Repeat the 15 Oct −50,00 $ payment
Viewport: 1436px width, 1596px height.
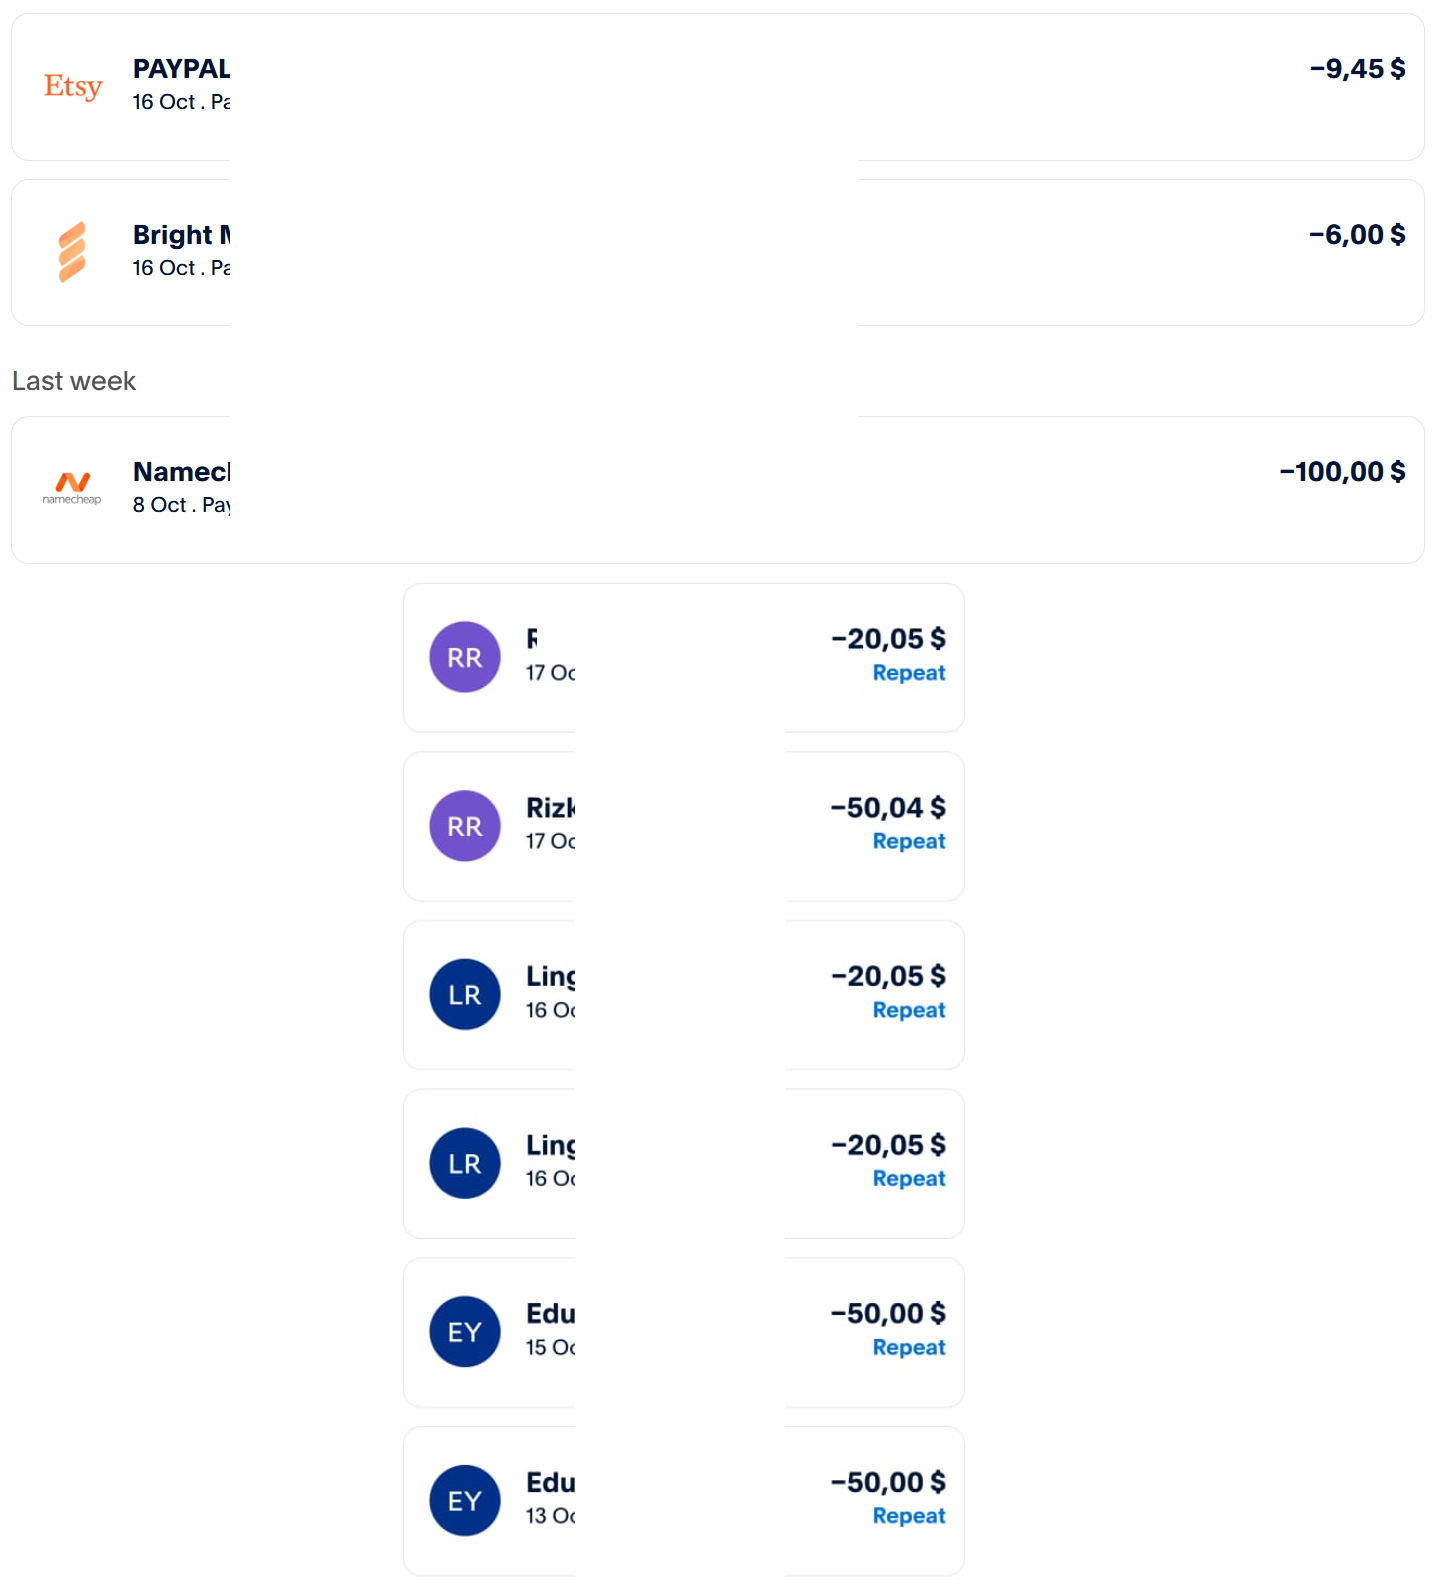(908, 1348)
